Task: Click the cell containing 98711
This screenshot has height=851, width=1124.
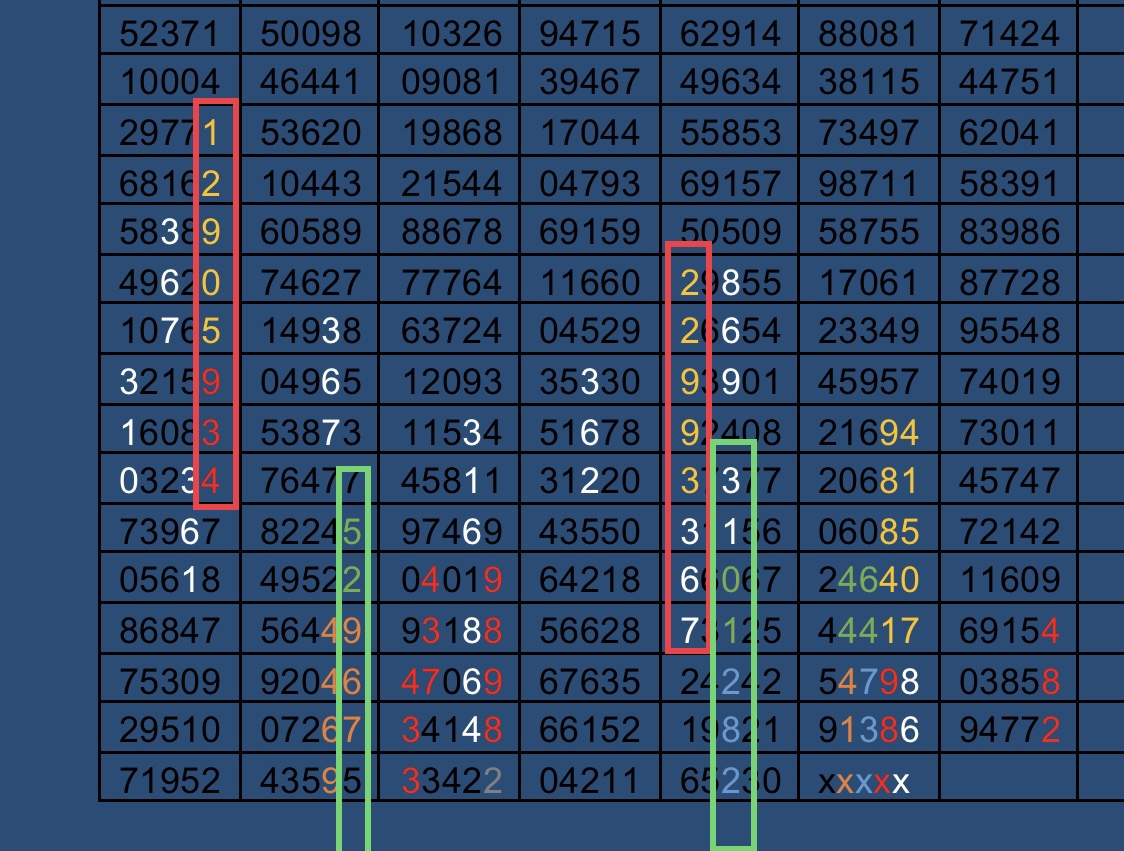Action: [x=868, y=182]
